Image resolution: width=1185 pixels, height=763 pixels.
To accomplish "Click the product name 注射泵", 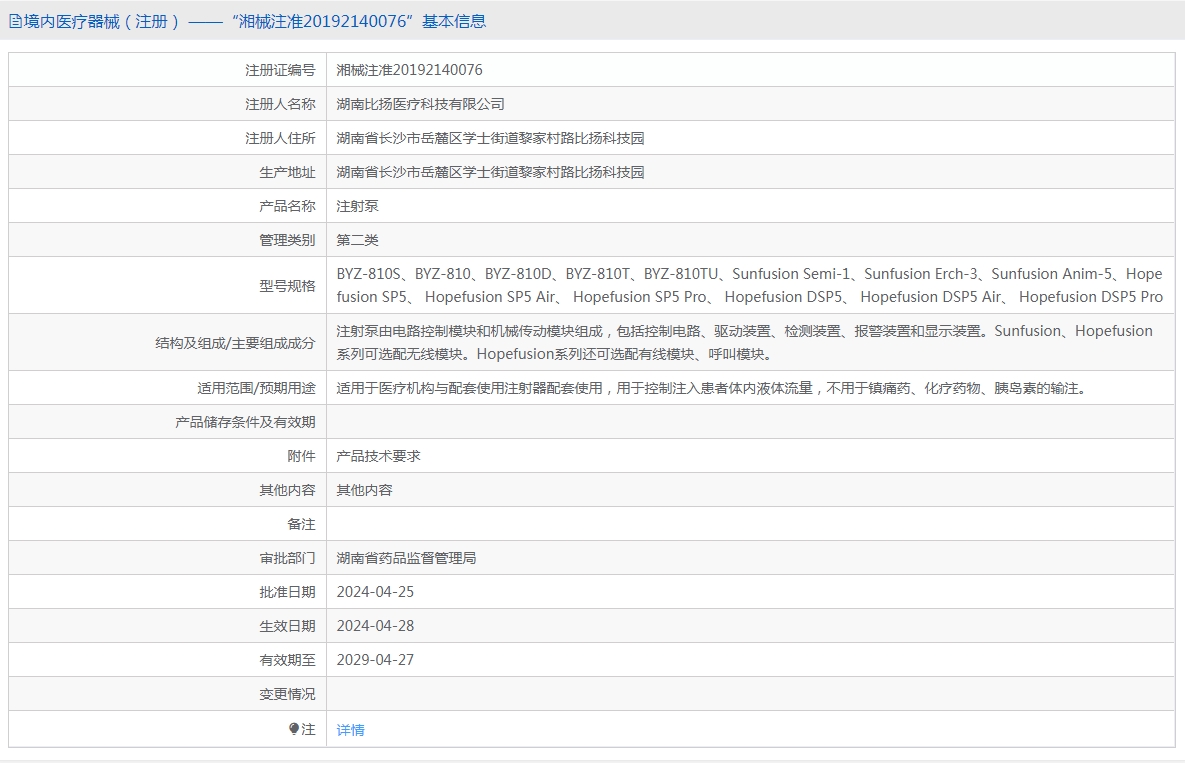I will pos(357,206).
